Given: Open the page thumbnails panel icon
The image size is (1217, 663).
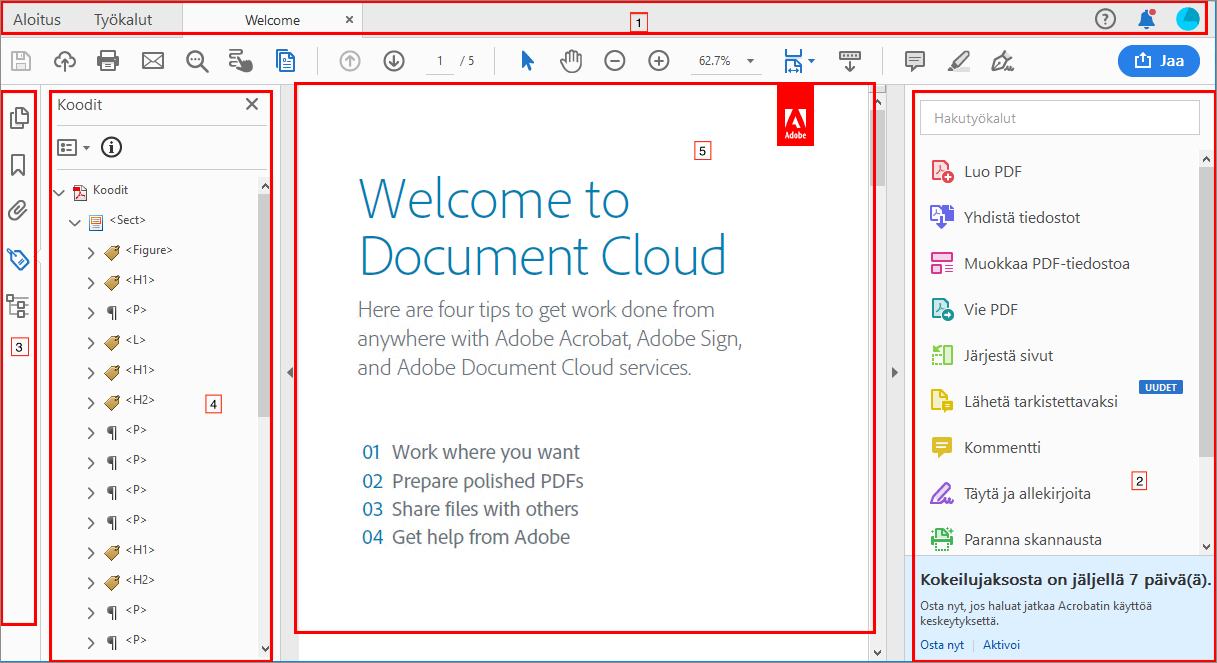Looking at the screenshot, I should (18, 118).
